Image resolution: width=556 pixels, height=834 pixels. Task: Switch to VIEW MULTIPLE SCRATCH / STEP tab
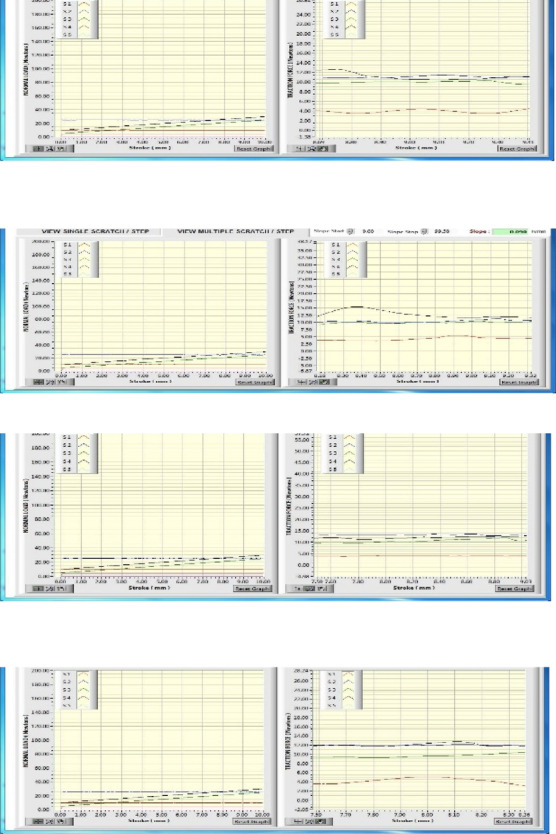coord(236,232)
